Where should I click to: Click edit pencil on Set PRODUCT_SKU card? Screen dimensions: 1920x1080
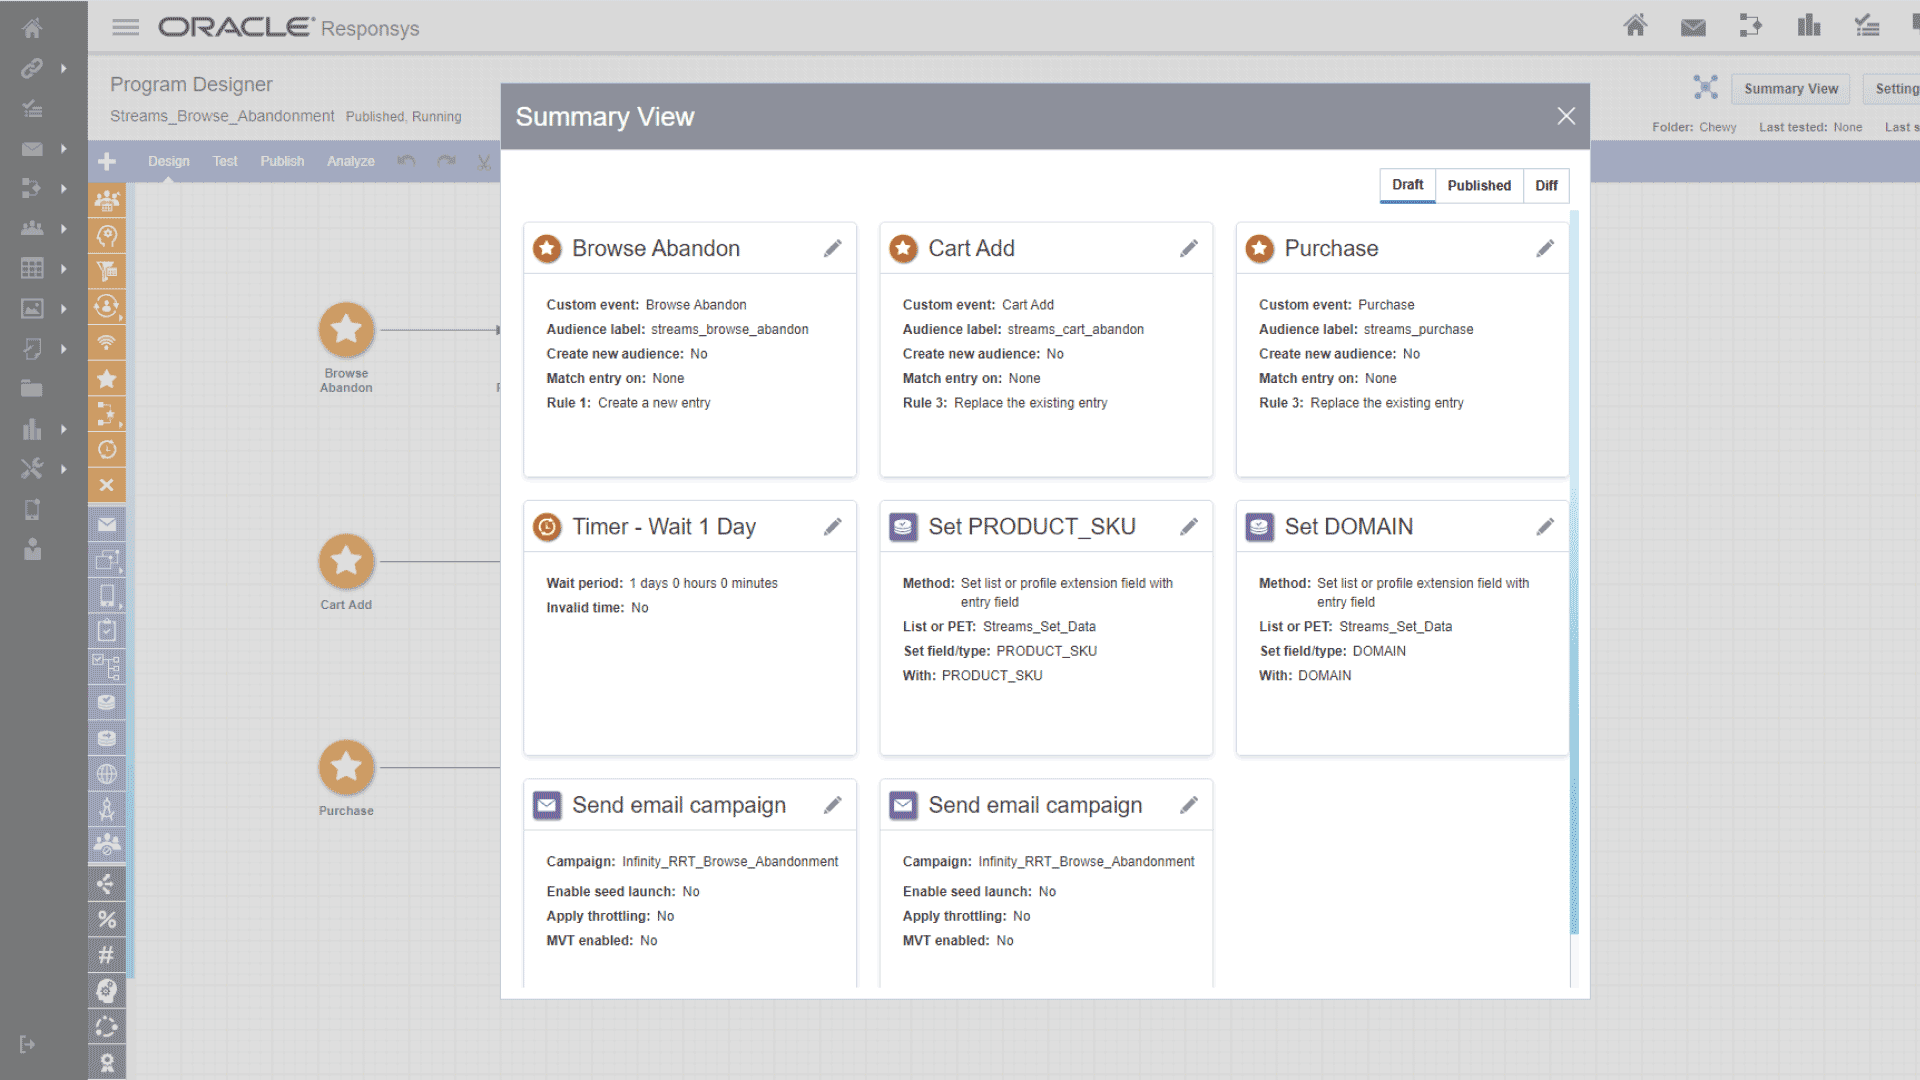point(1188,526)
